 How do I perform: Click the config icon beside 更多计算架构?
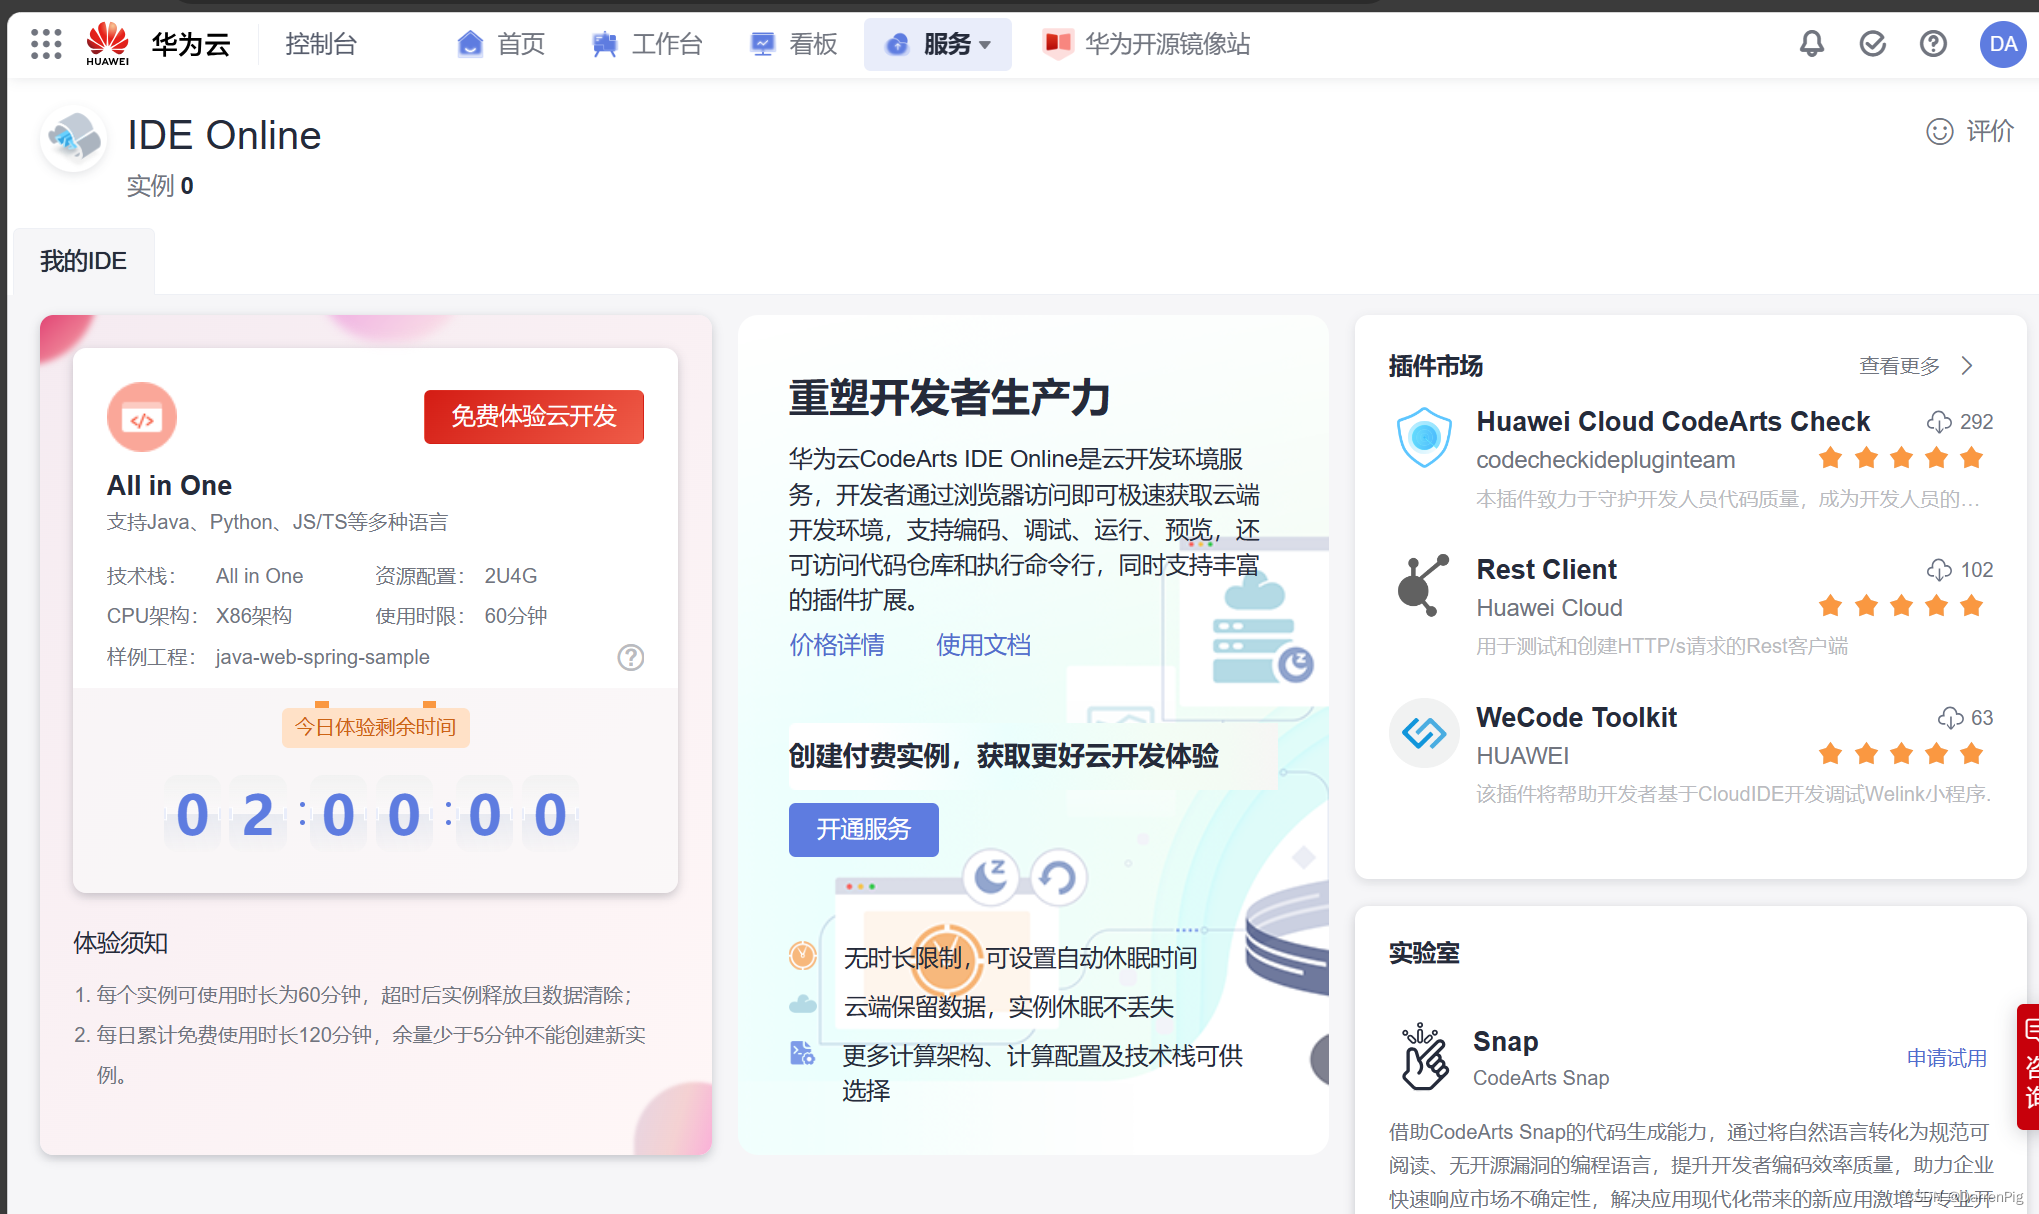(x=803, y=1053)
